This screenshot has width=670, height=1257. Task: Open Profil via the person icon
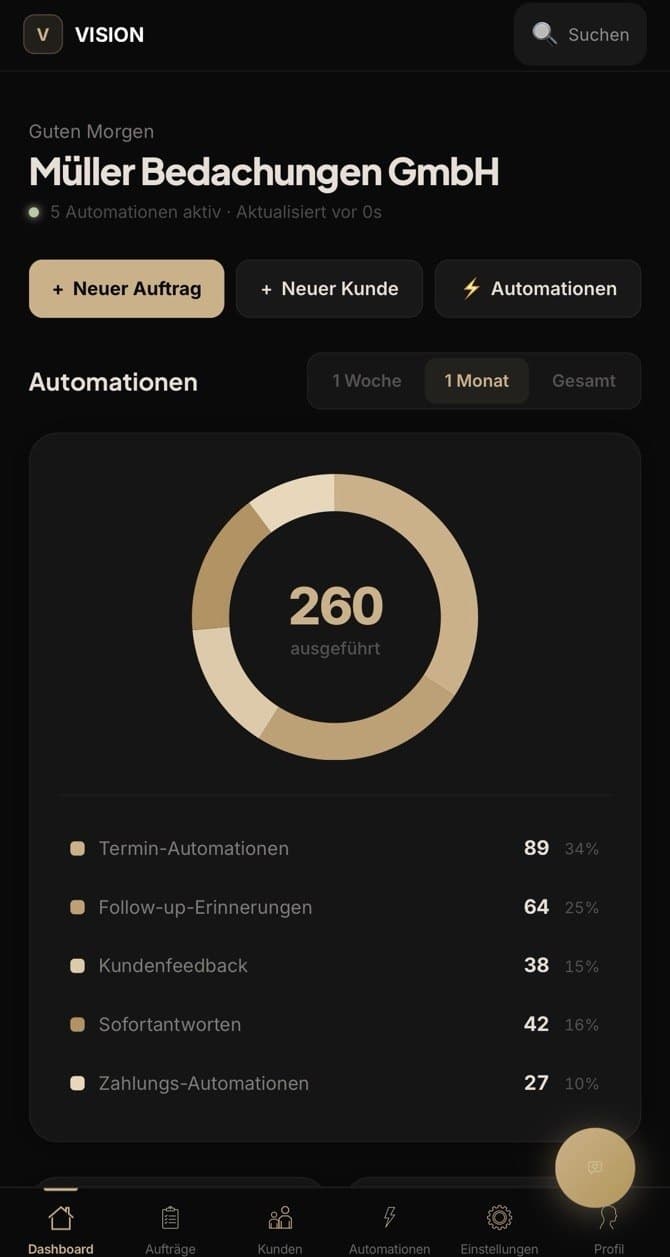608,1217
